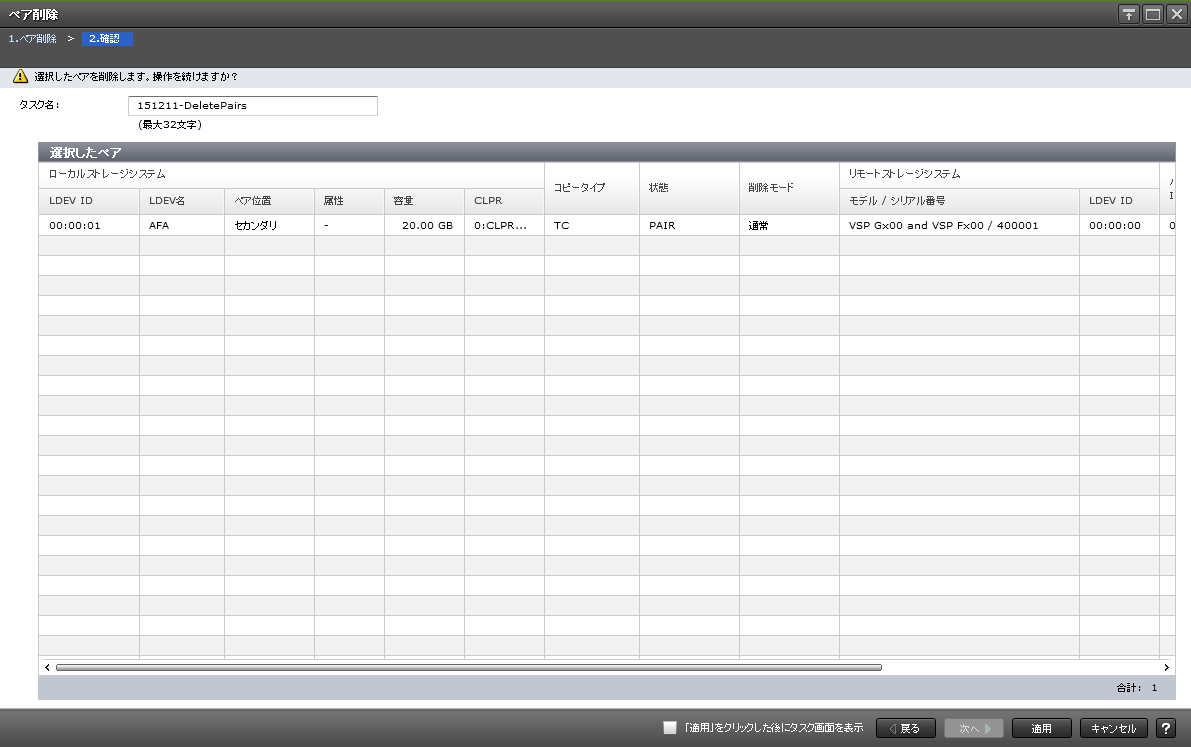
Task: Click the PAIR status cell
Action: click(689, 225)
